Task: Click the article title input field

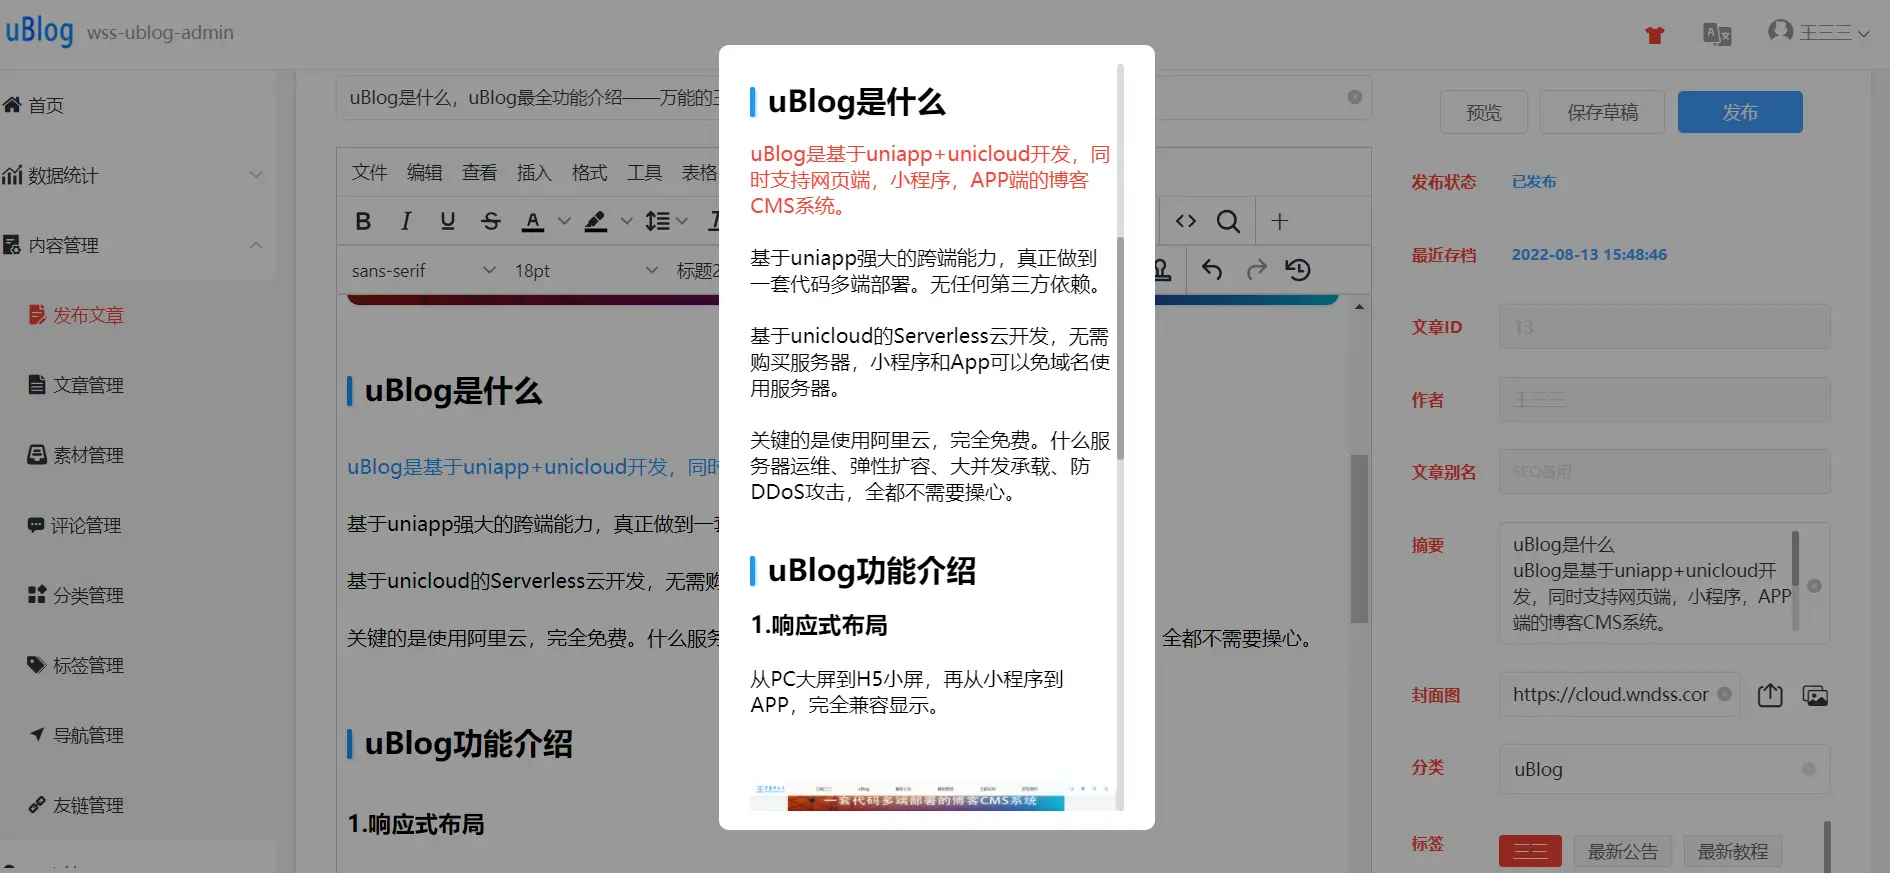Action: pyautogui.click(x=853, y=97)
